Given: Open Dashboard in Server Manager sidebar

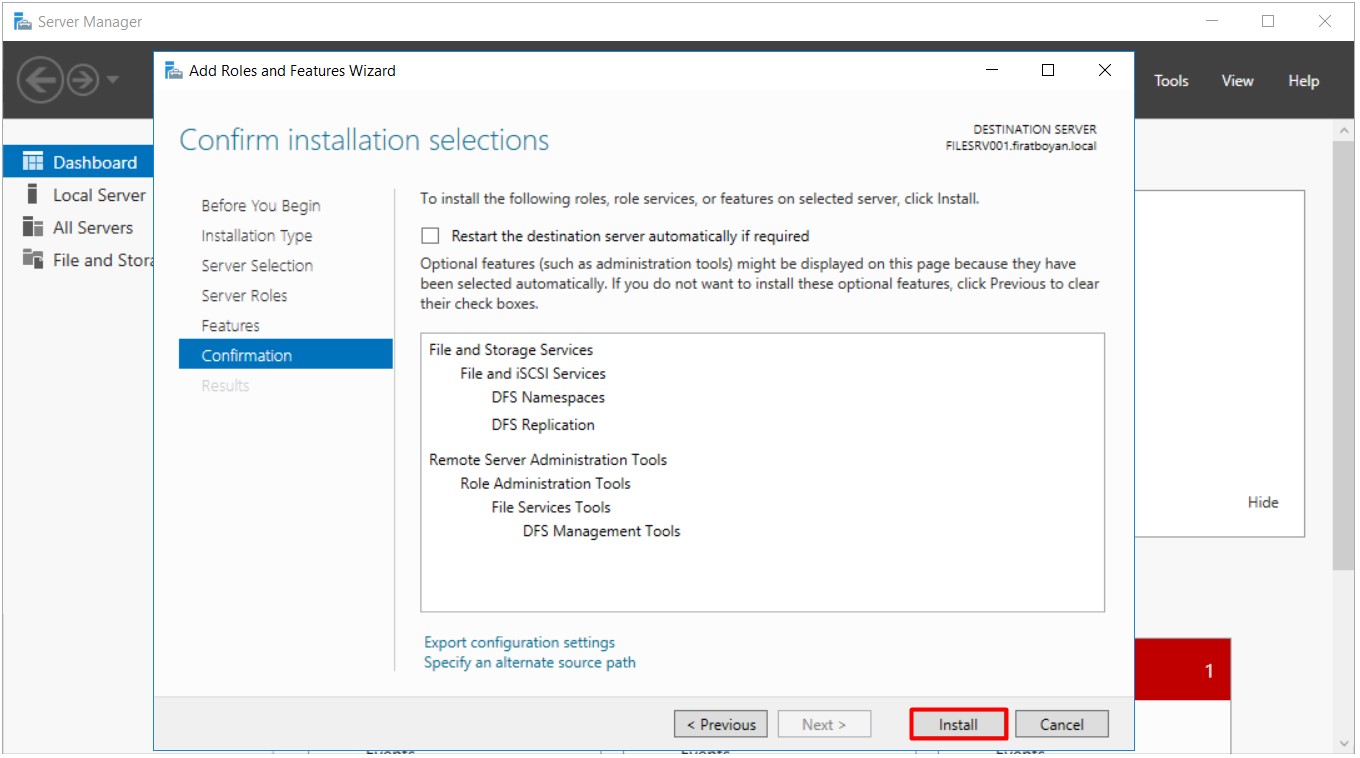Looking at the screenshot, I should pyautogui.click(x=78, y=162).
